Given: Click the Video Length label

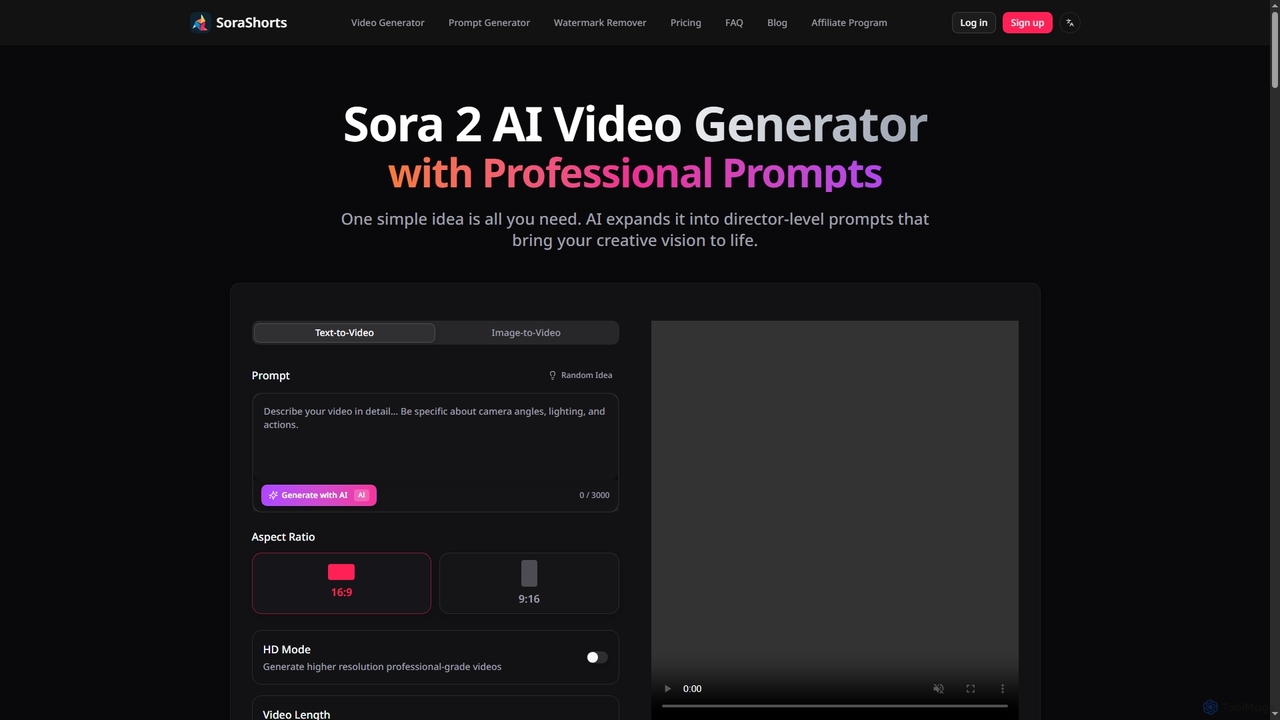Looking at the screenshot, I should click(296, 714).
